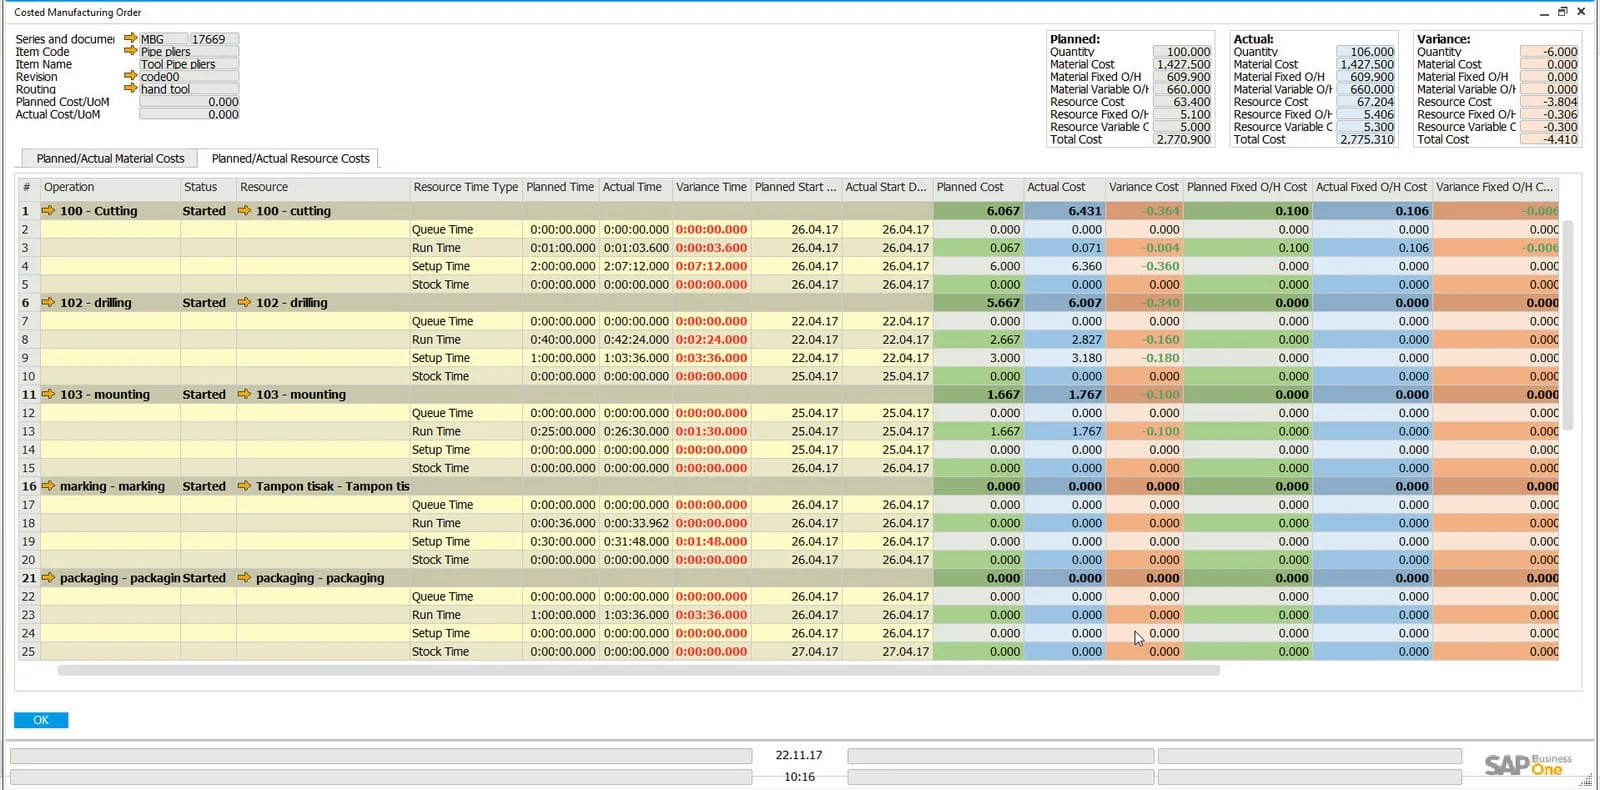The height and width of the screenshot is (790, 1600).
Task: Select the Variance Total Cost value -4.410
Action: click(1549, 140)
